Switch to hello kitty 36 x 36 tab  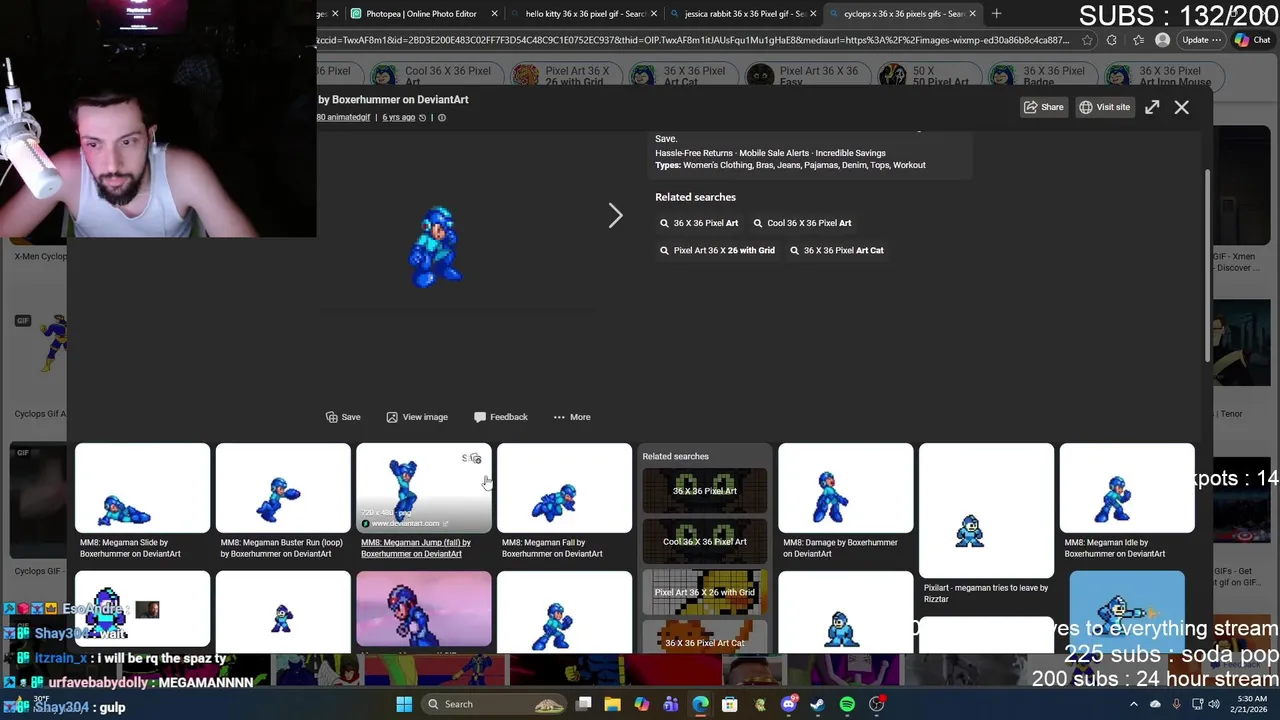click(585, 14)
